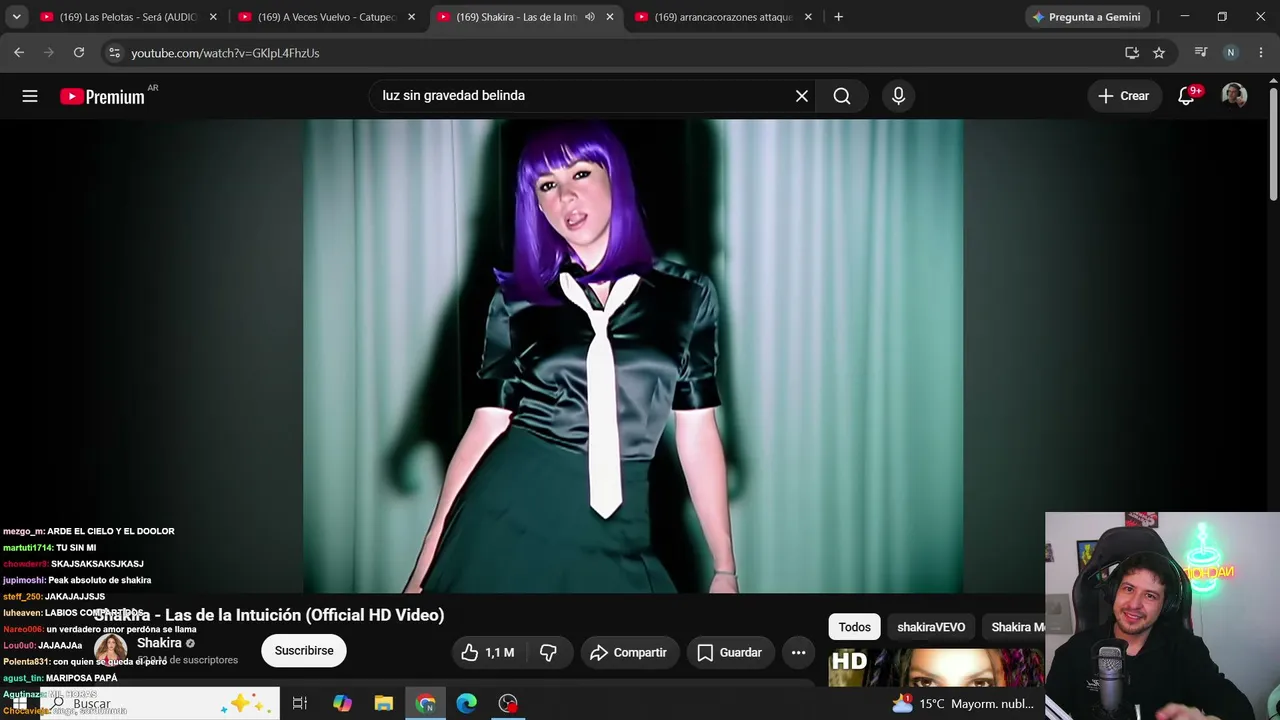Switch to Chrome on the taskbar
Screen dimensions: 1280x720
coord(426,704)
